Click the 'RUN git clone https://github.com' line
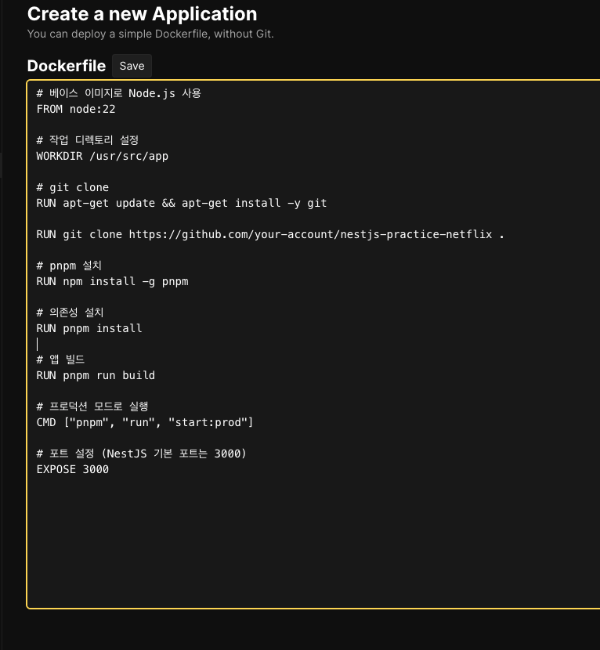600x650 pixels. tap(270, 235)
